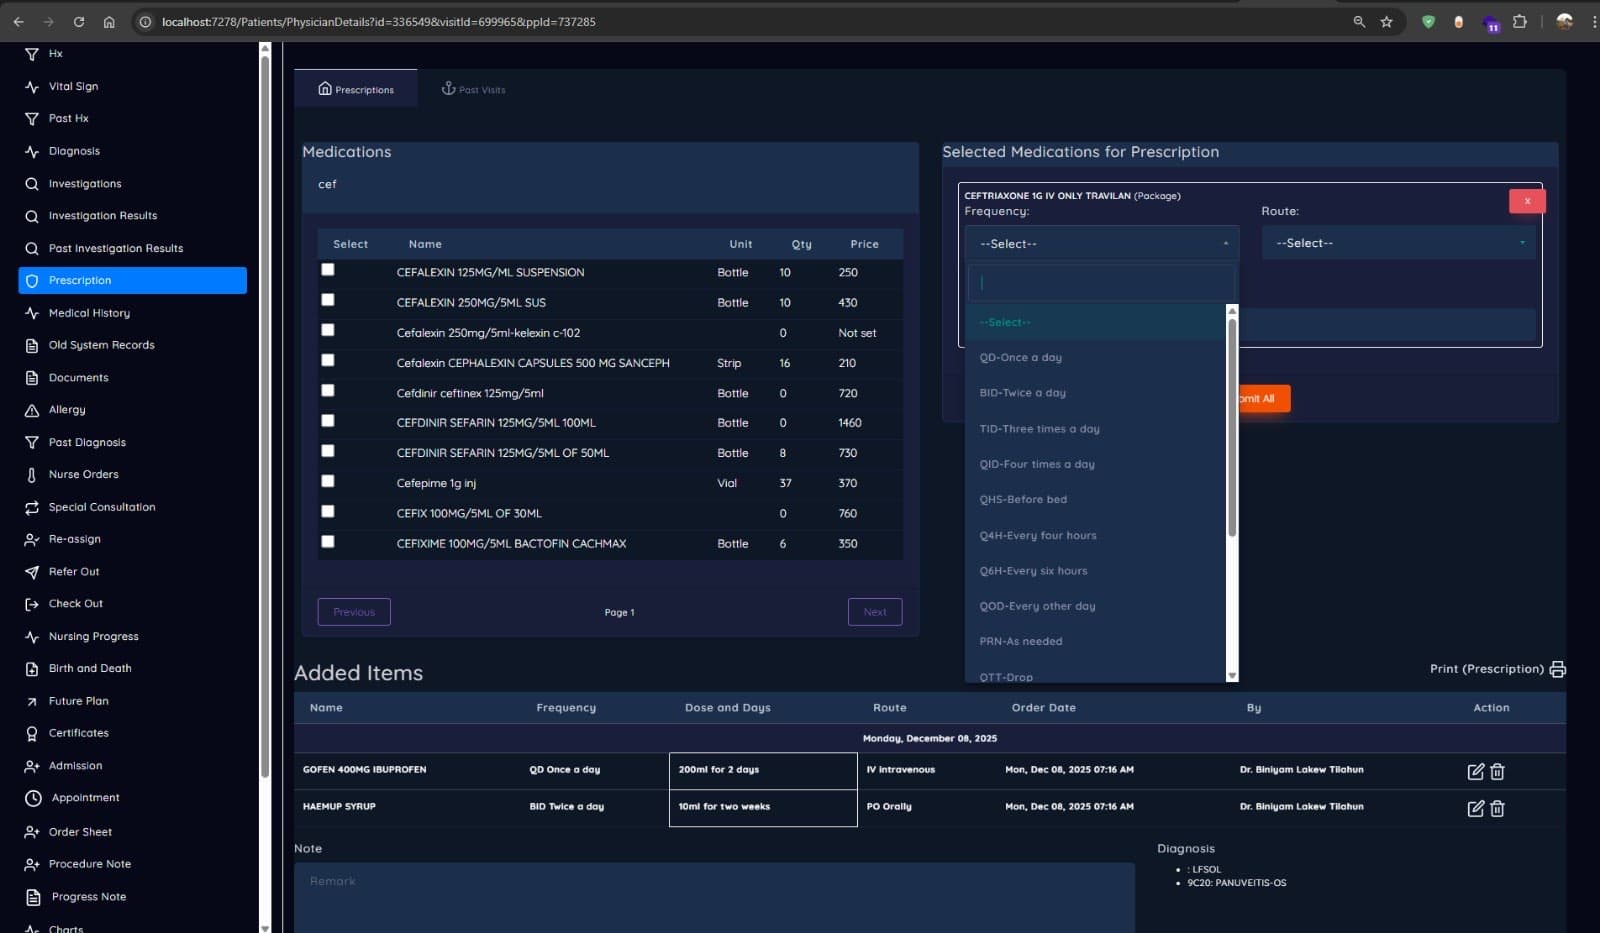Click the frequency list scroll down arrow
Screen dimensions: 1600x933
point(1232,676)
